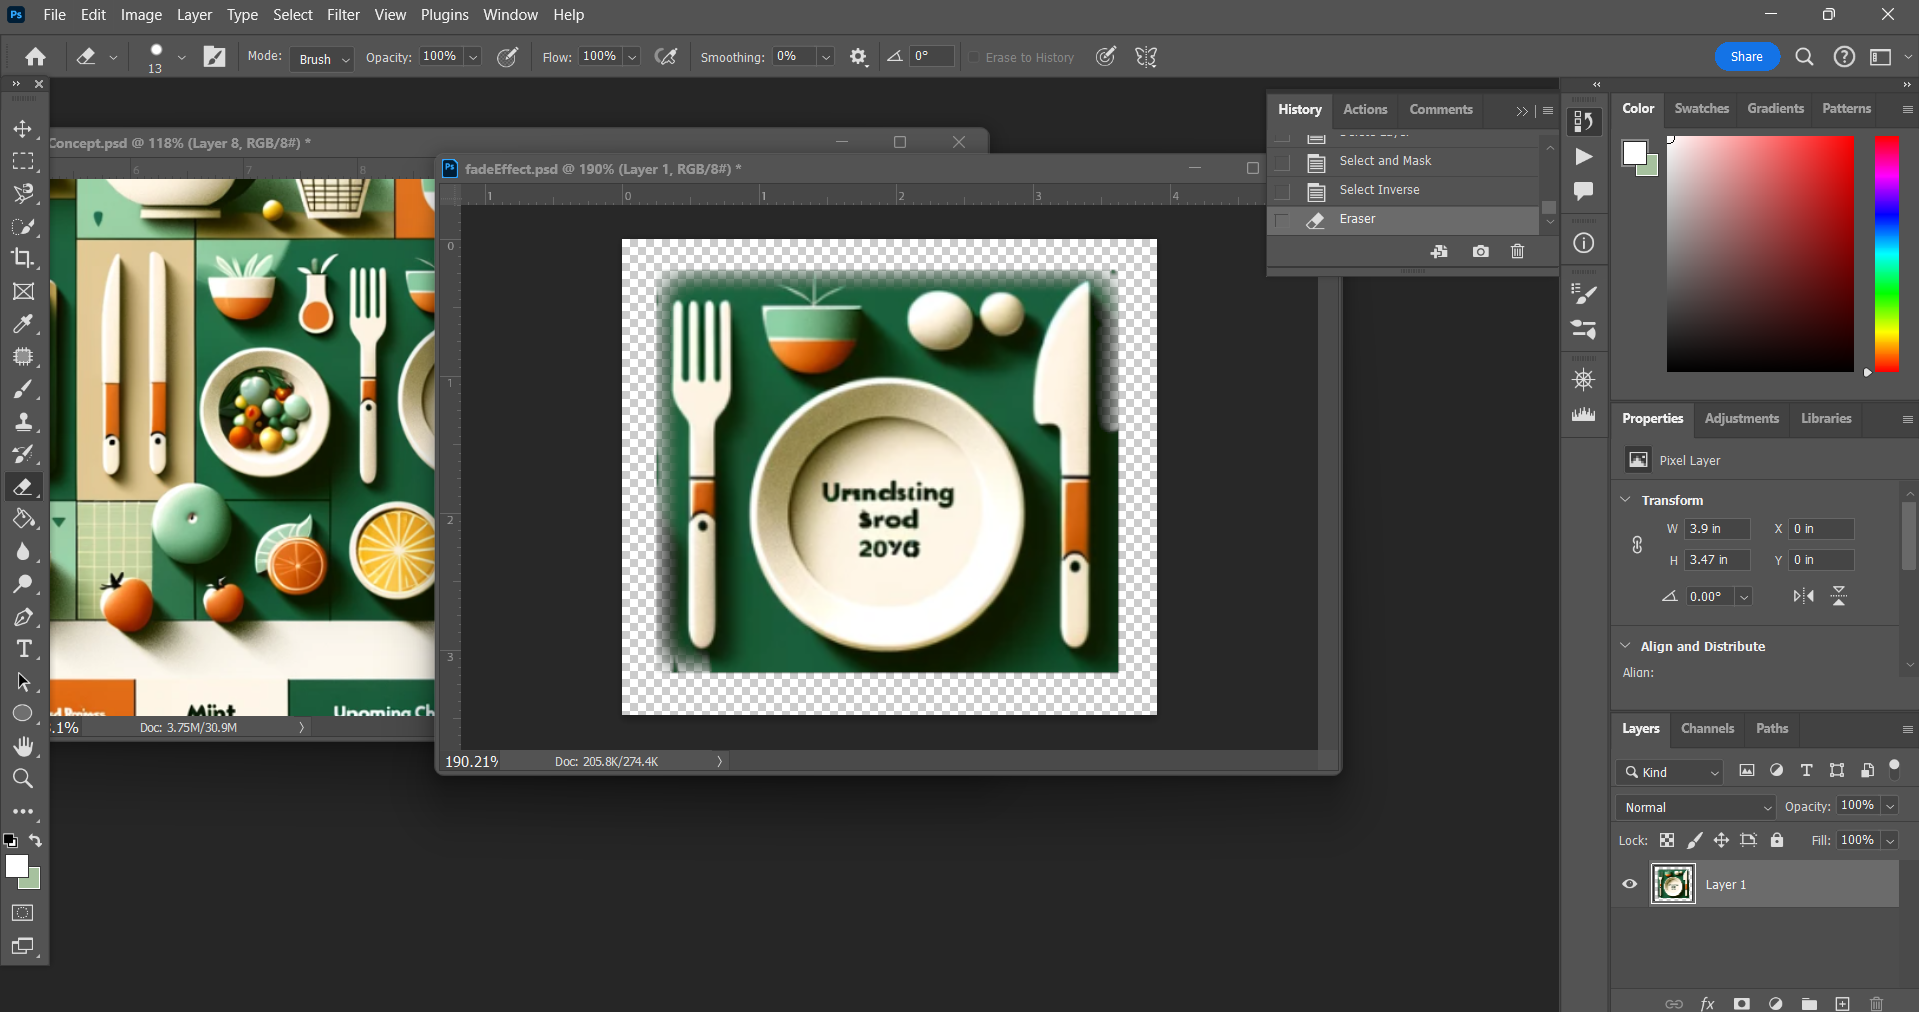Switch to the Channels tab
The width and height of the screenshot is (1919, 1012).
tap(1706, 729)
